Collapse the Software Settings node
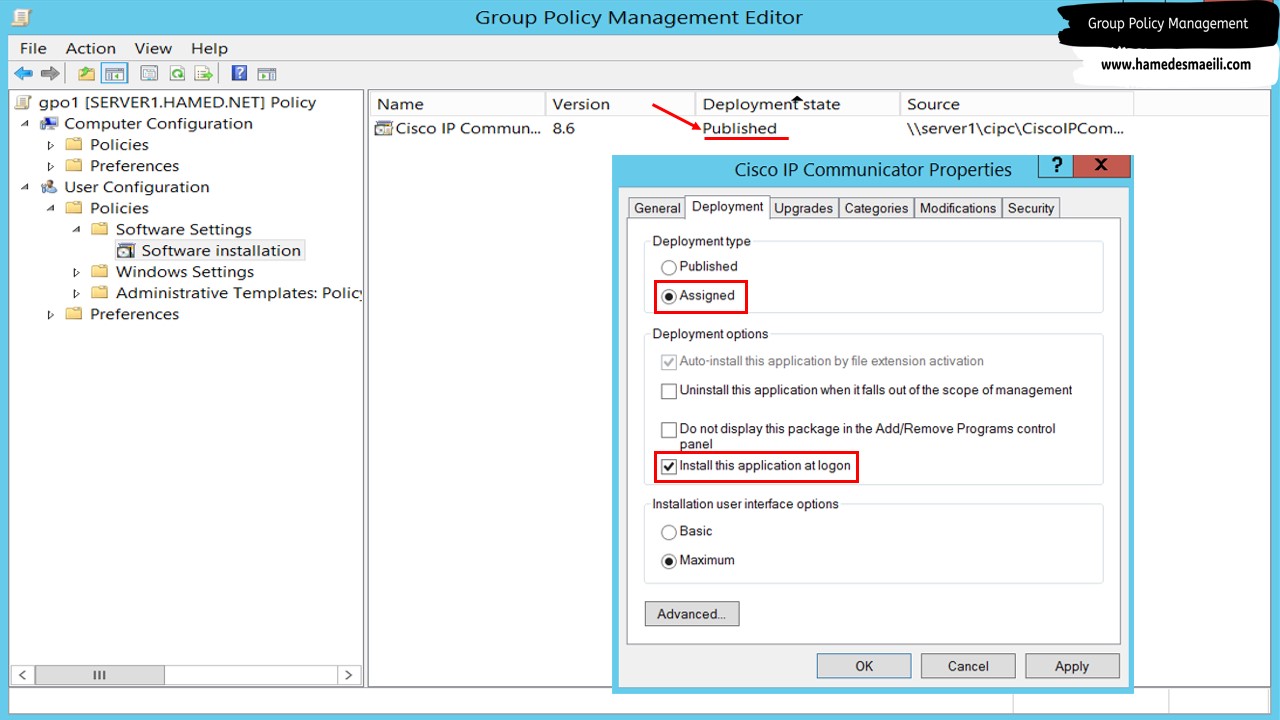This screenshot has height=720, width=1280. [77, 229]
